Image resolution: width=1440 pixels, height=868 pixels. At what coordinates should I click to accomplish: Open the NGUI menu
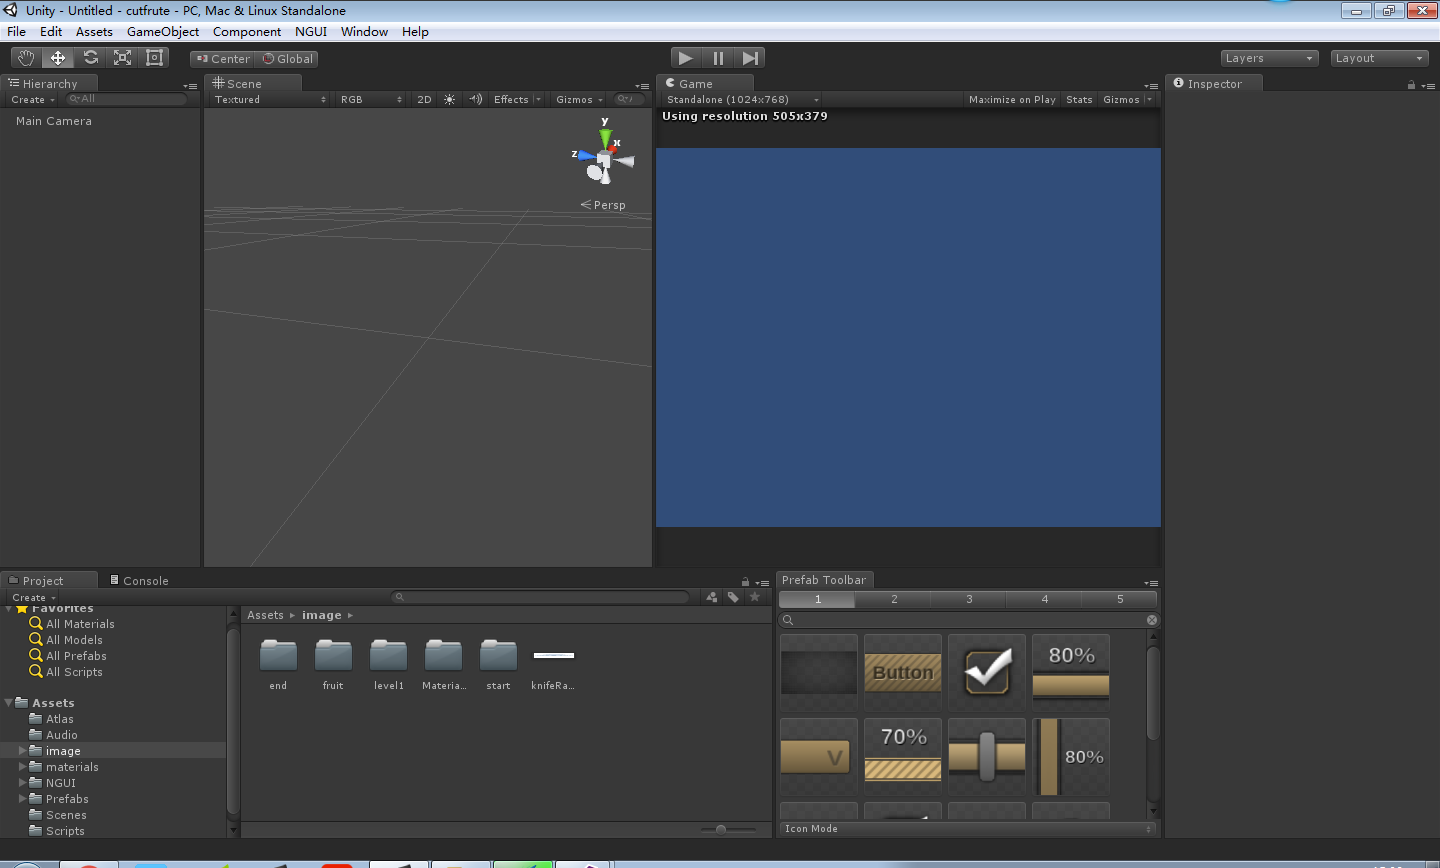[311, 32]
